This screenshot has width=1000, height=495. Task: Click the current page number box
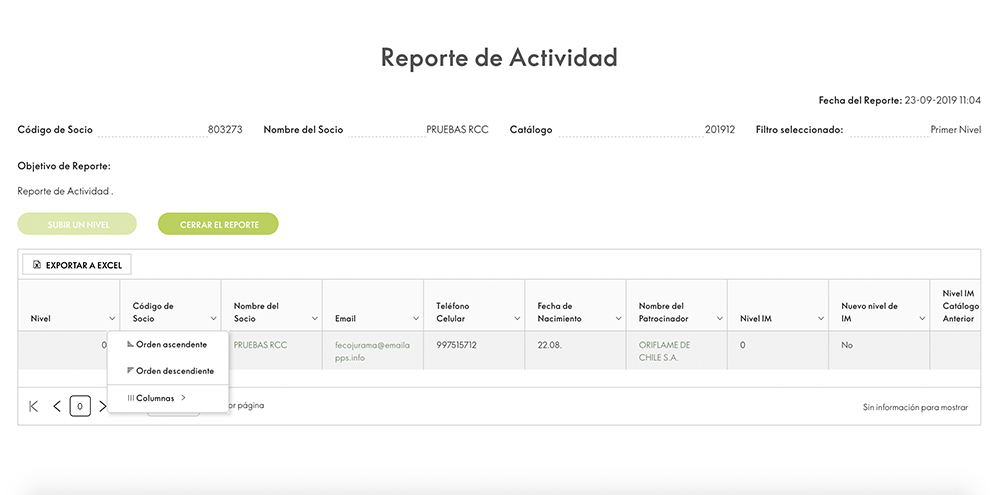(x=80, y=406)
